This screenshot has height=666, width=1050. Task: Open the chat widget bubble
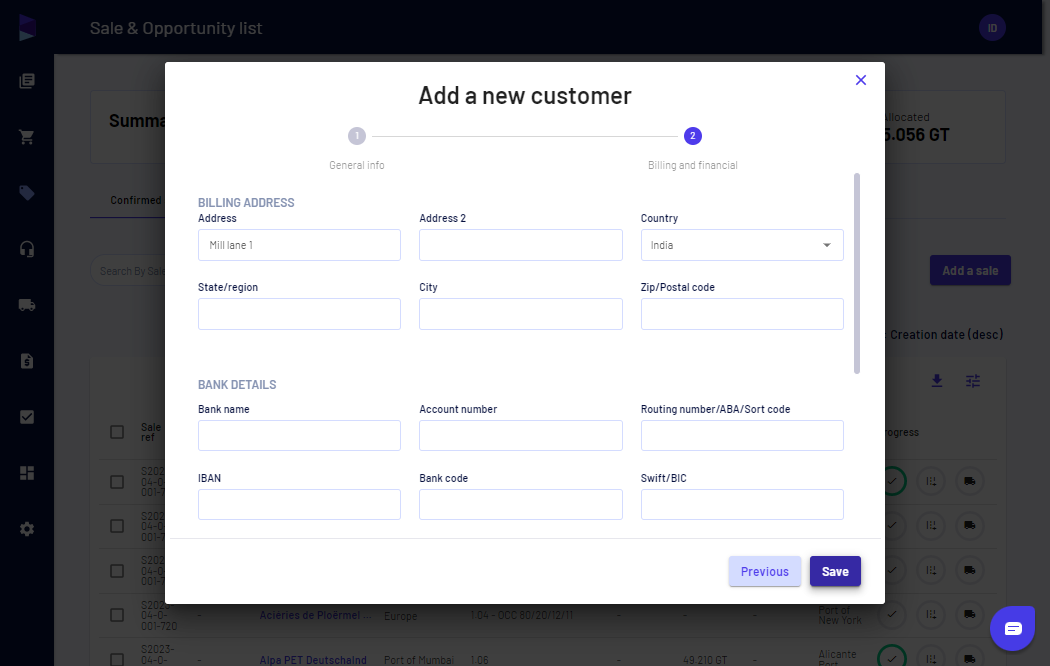point(1012,628)
